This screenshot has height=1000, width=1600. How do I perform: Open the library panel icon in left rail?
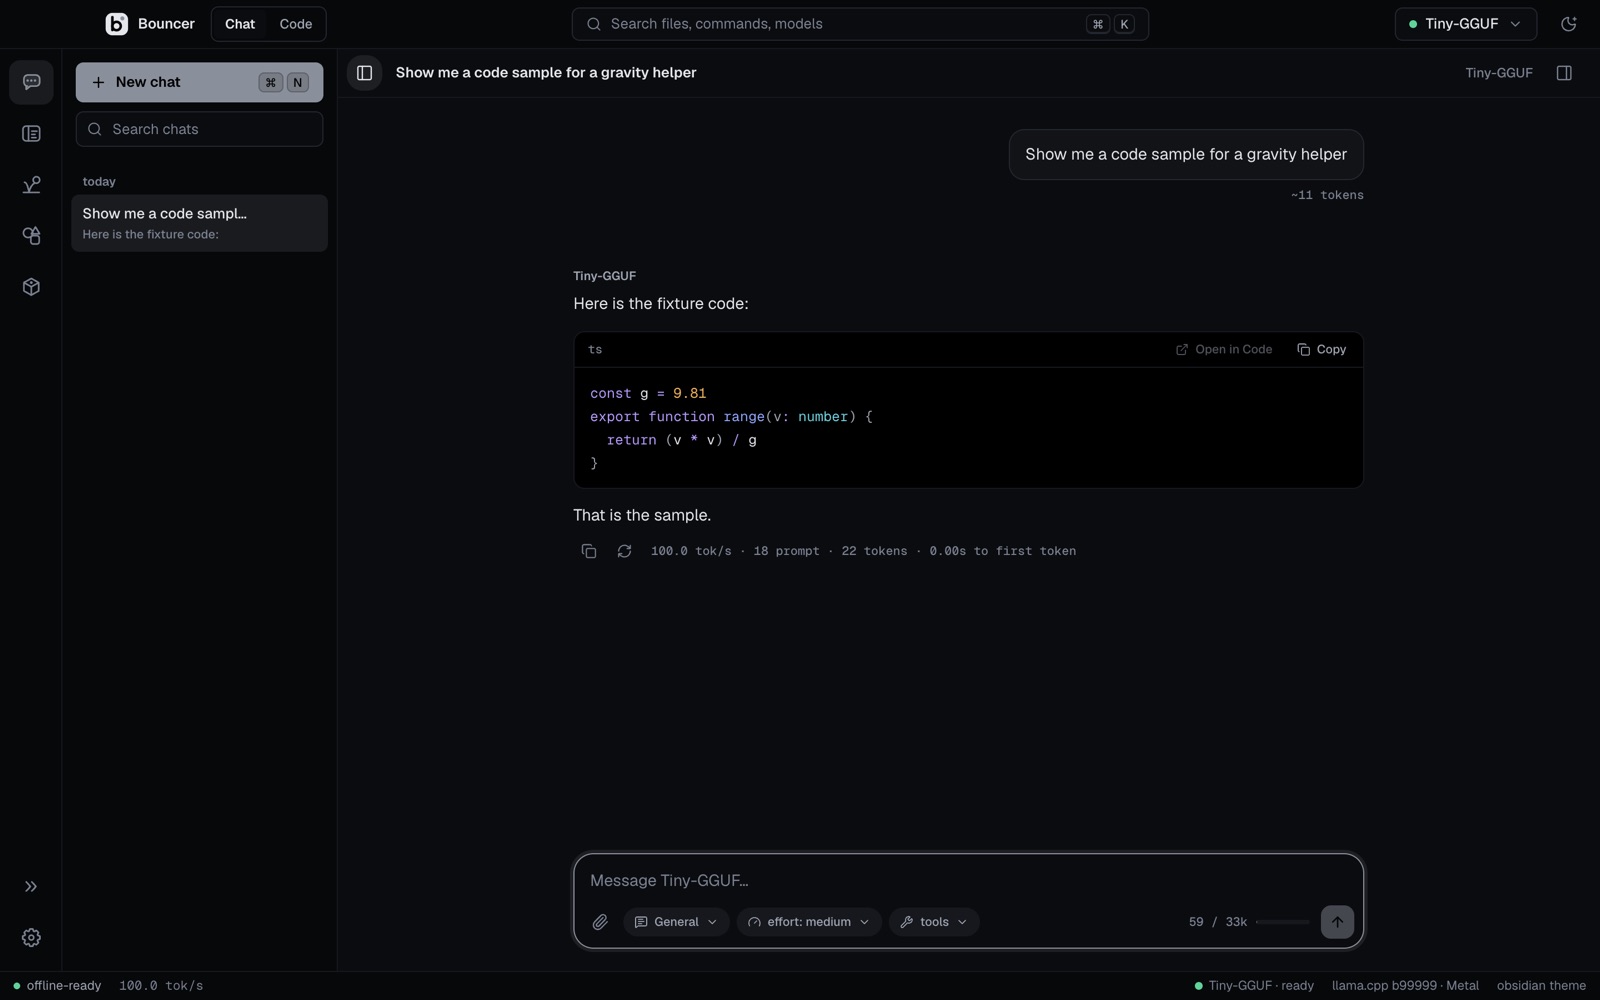[x=31, y=134]
